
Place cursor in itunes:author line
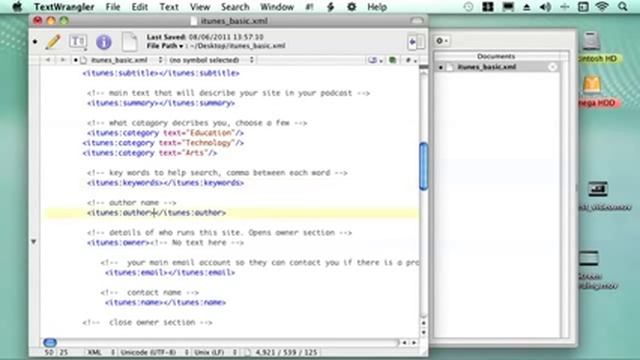(156, 213)
